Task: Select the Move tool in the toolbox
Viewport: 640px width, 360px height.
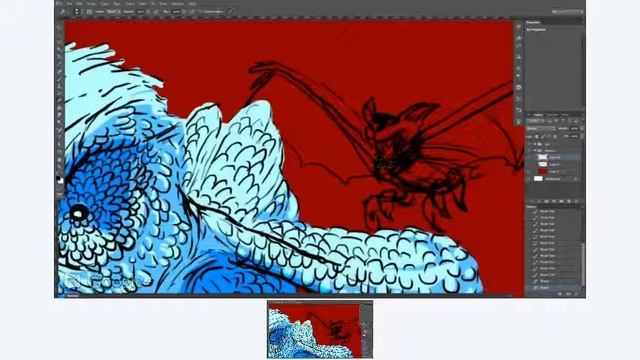Action: (x=60, y=27)
